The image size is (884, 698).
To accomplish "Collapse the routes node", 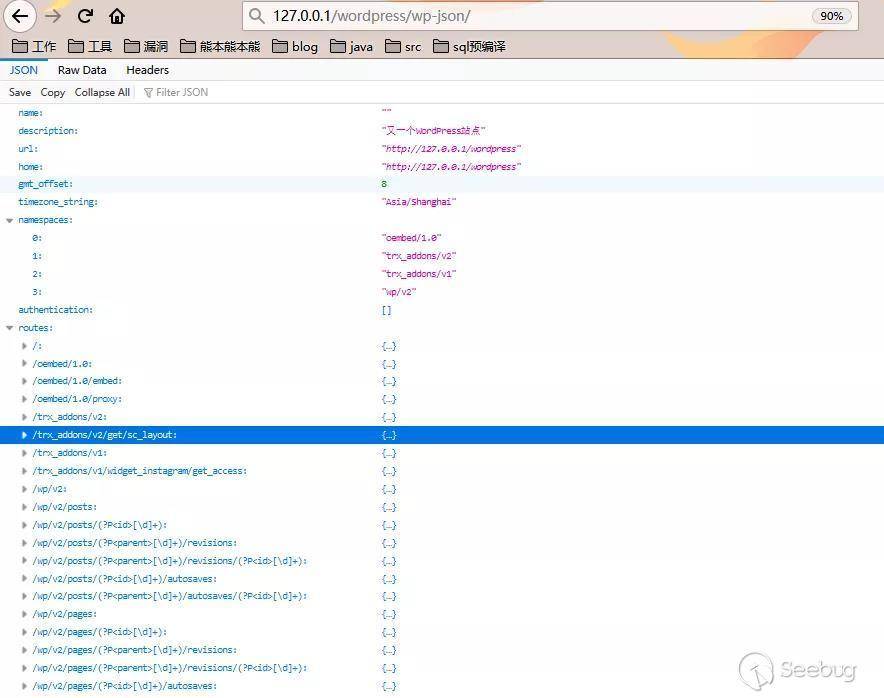I will point(10,328).
